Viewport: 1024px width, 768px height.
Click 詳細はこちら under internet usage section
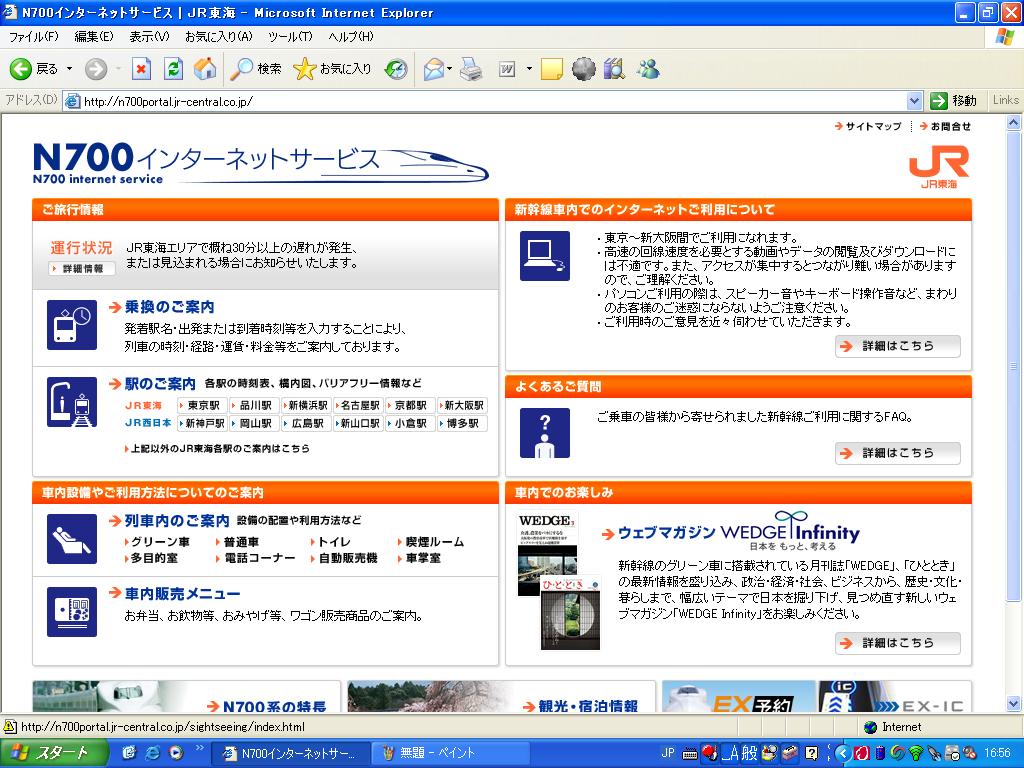898,346
